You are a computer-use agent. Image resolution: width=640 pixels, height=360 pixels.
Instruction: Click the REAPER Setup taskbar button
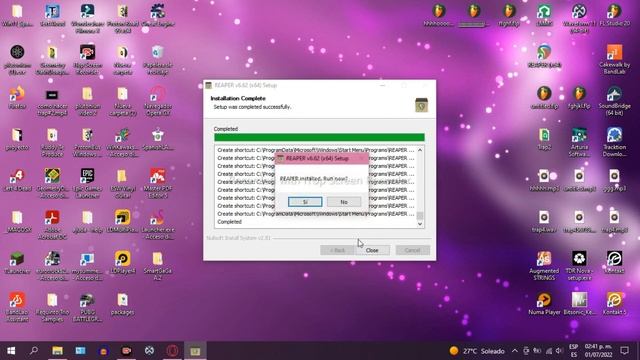click(x=195, y=351)
